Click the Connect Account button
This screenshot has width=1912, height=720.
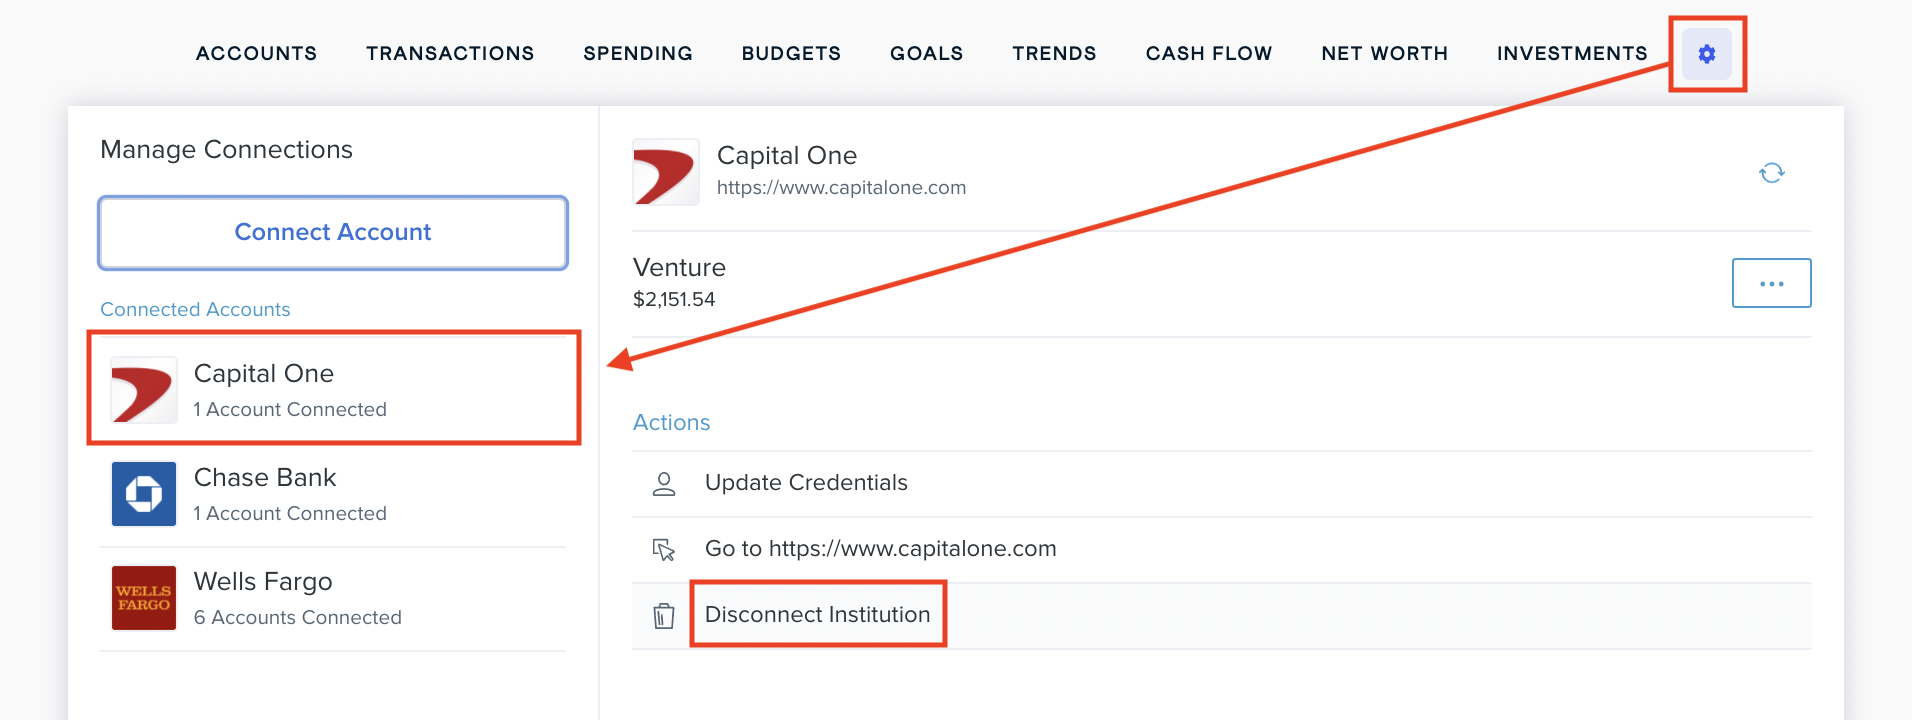[x=333, y=233]
